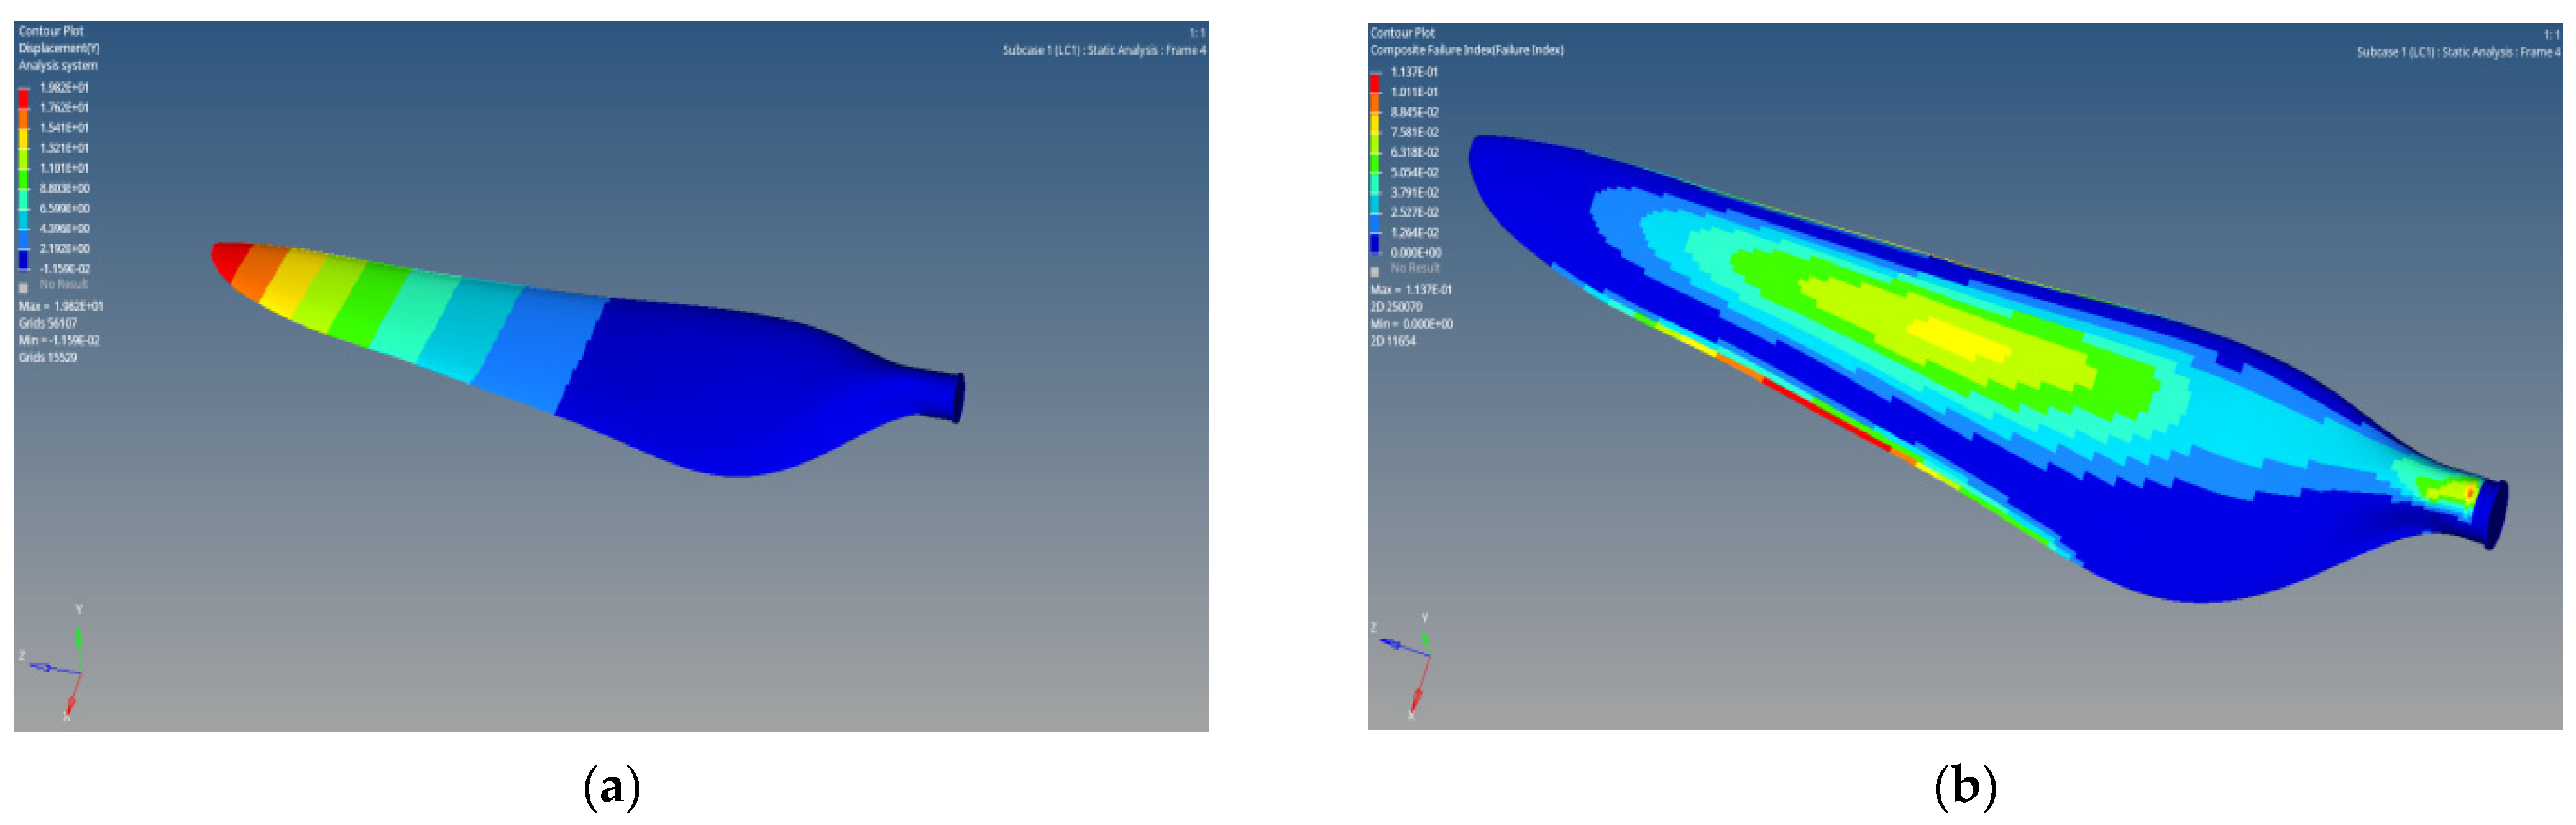Click Max = 1.982E+01 label in left plot
Screen dimensions: 2576x825
click(x=61, y=306)
